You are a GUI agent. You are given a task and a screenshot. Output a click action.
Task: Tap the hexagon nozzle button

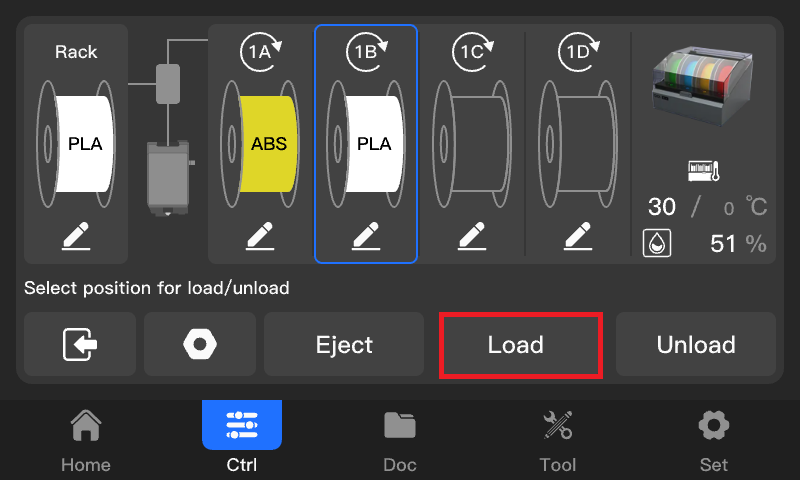200,344
